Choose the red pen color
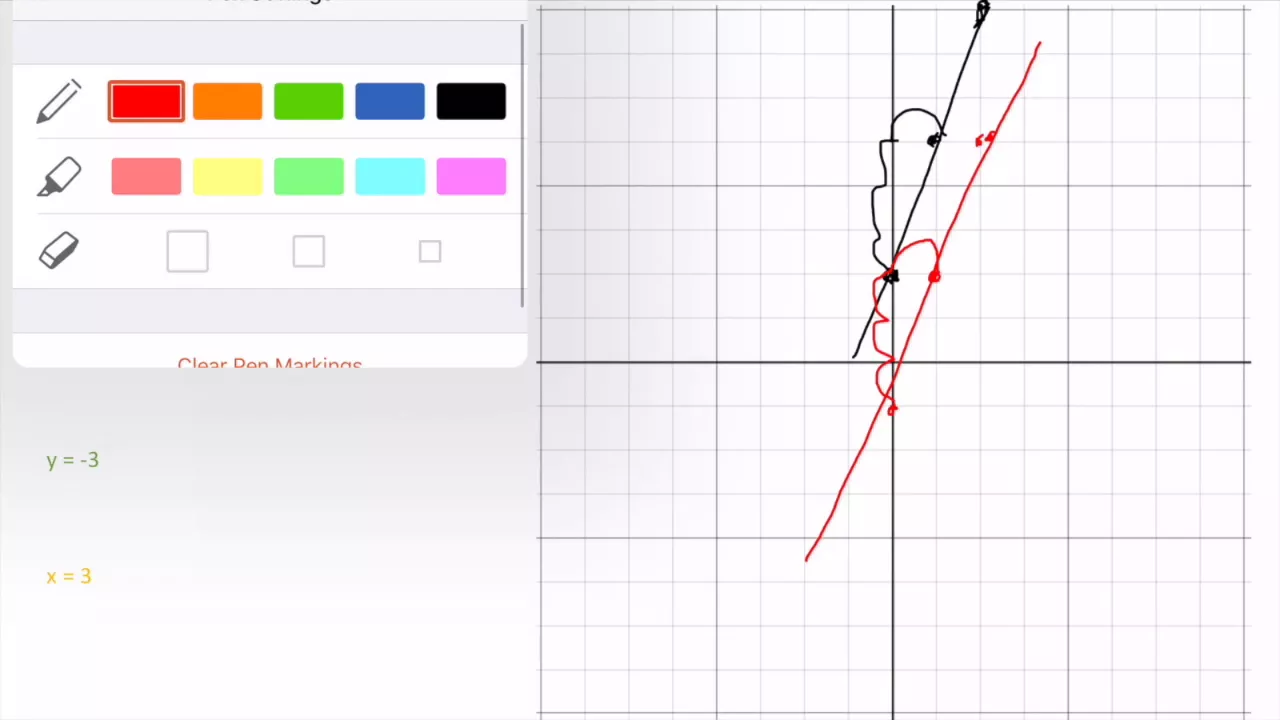Screen dimensions: 1280x720 [x=146, y=102]
